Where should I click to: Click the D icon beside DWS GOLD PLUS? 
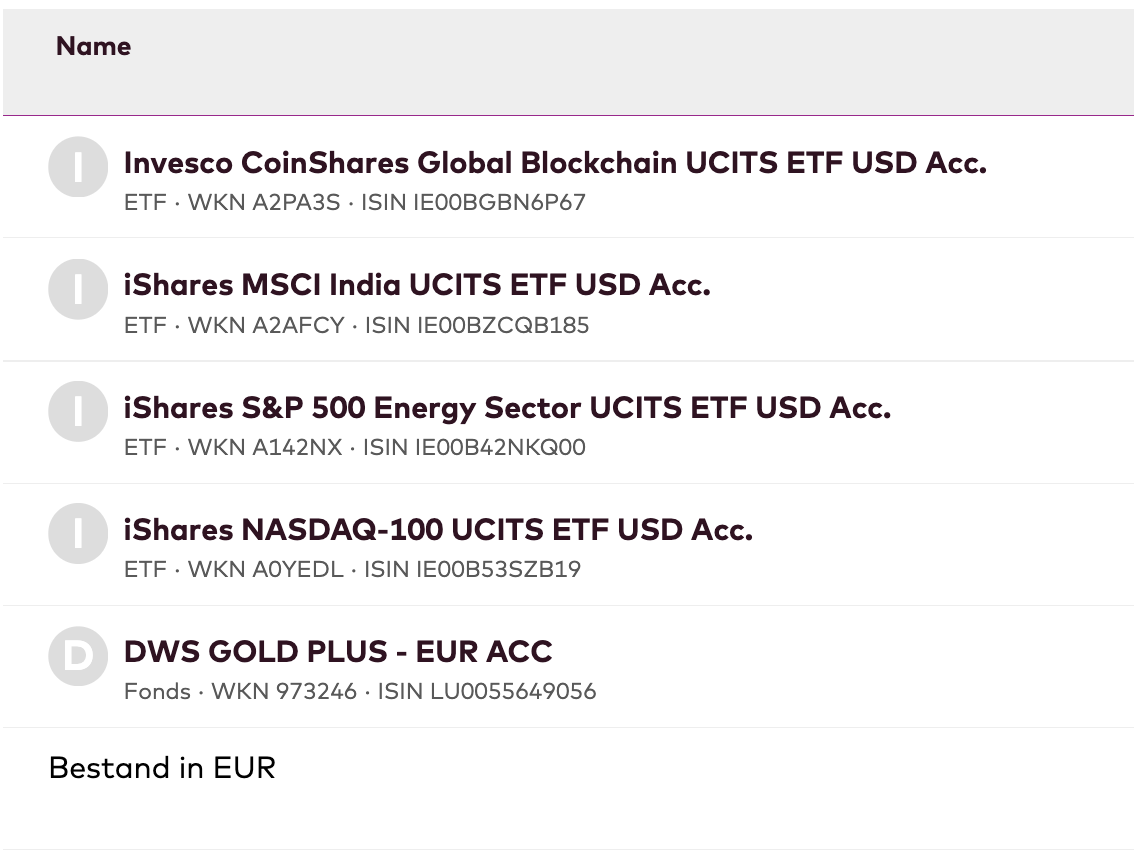(78, 655)
